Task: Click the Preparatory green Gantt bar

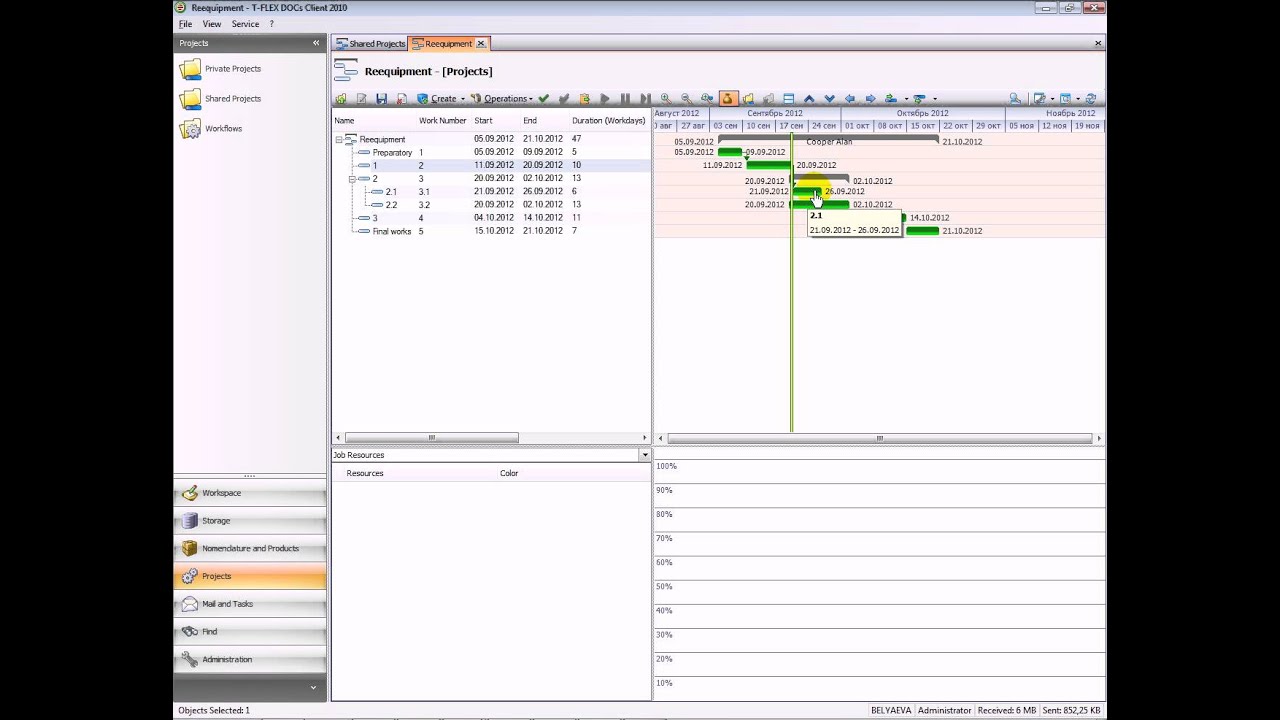Action: point(730,152)
